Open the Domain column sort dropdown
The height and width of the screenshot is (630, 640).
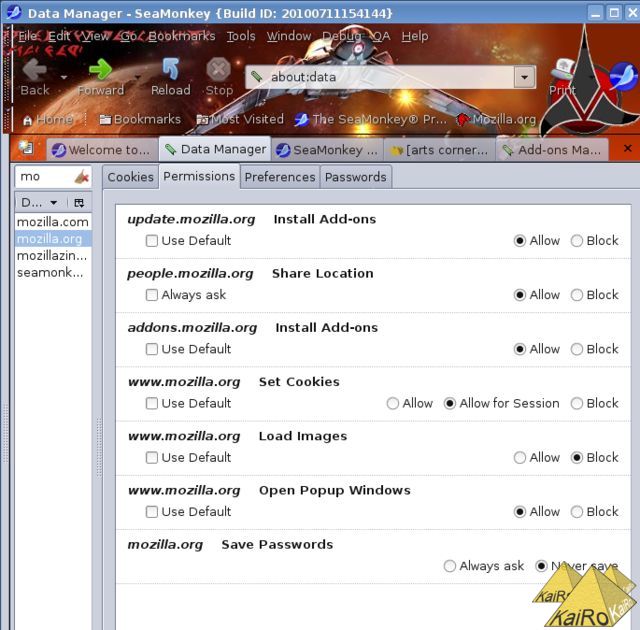pos(53,203)
